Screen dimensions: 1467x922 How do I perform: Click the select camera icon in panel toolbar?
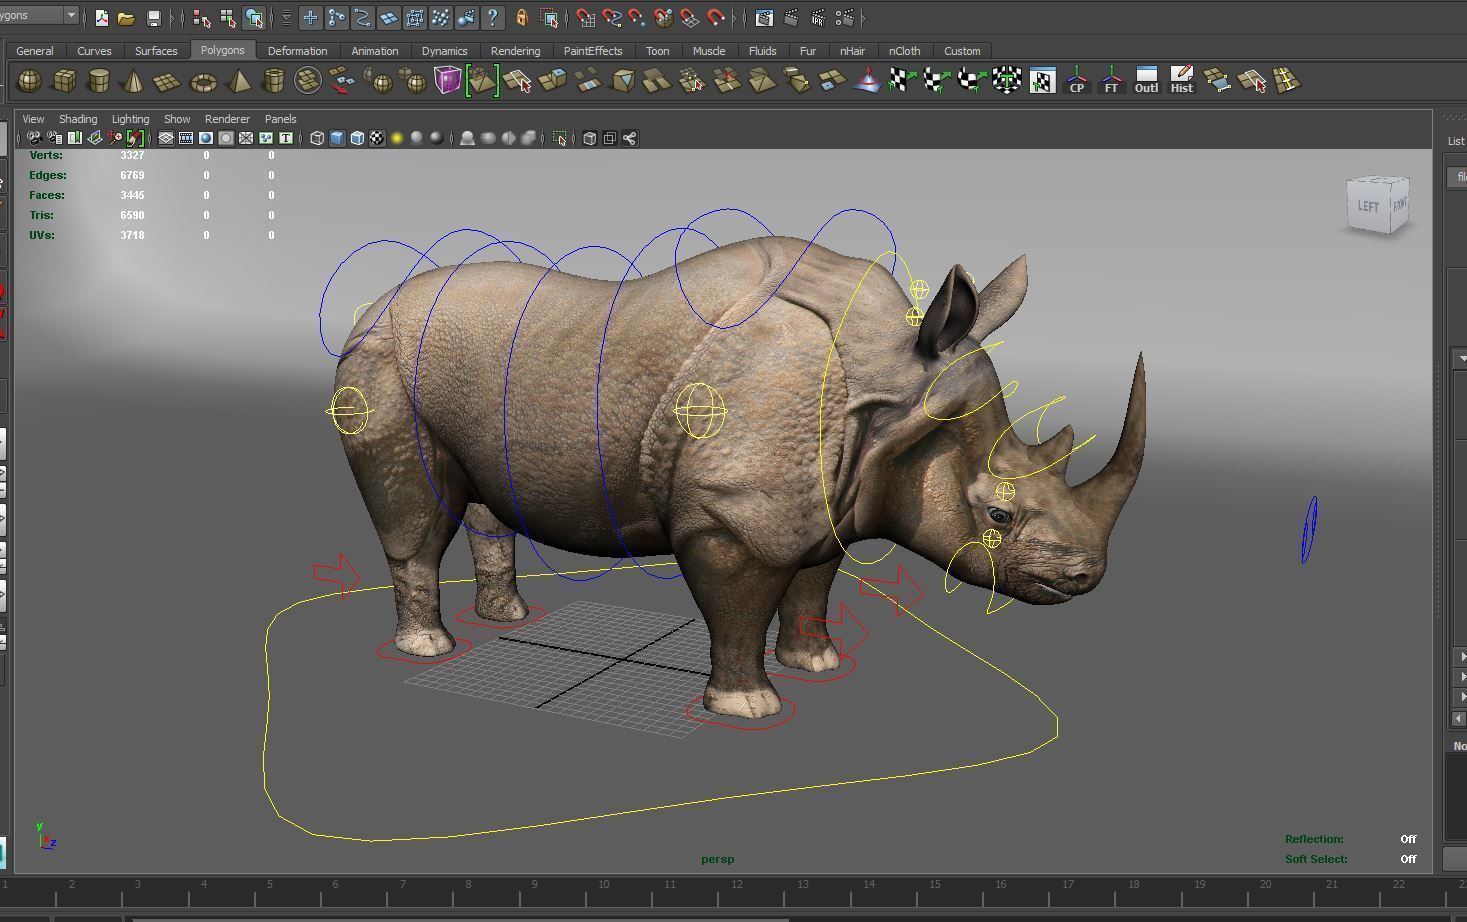coord(34,138)
